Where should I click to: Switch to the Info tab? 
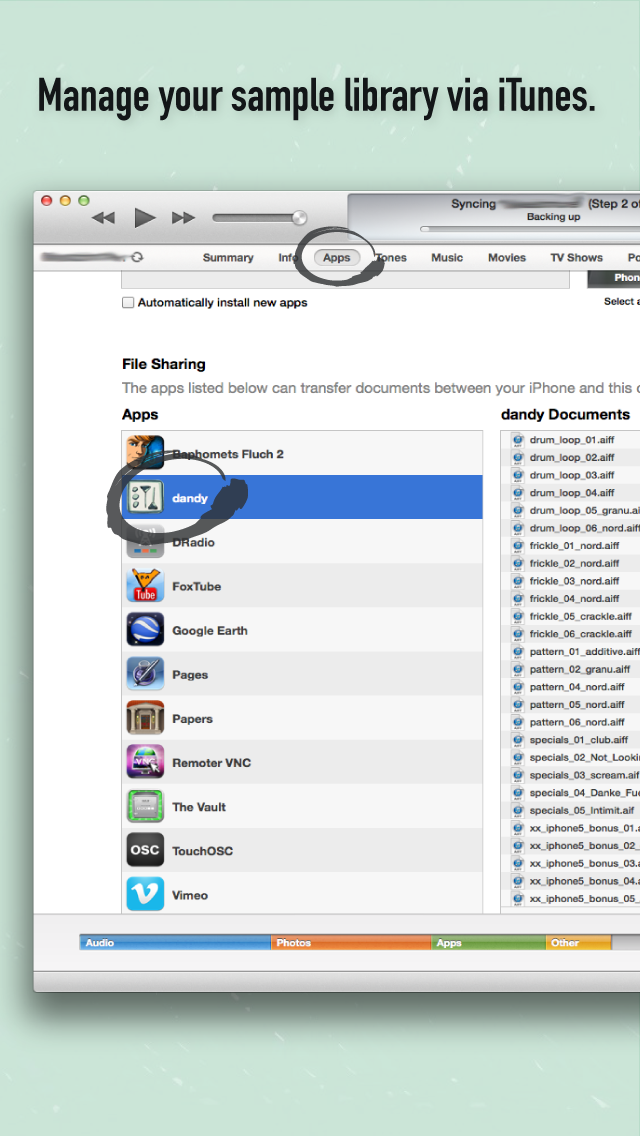click(288, 257)
